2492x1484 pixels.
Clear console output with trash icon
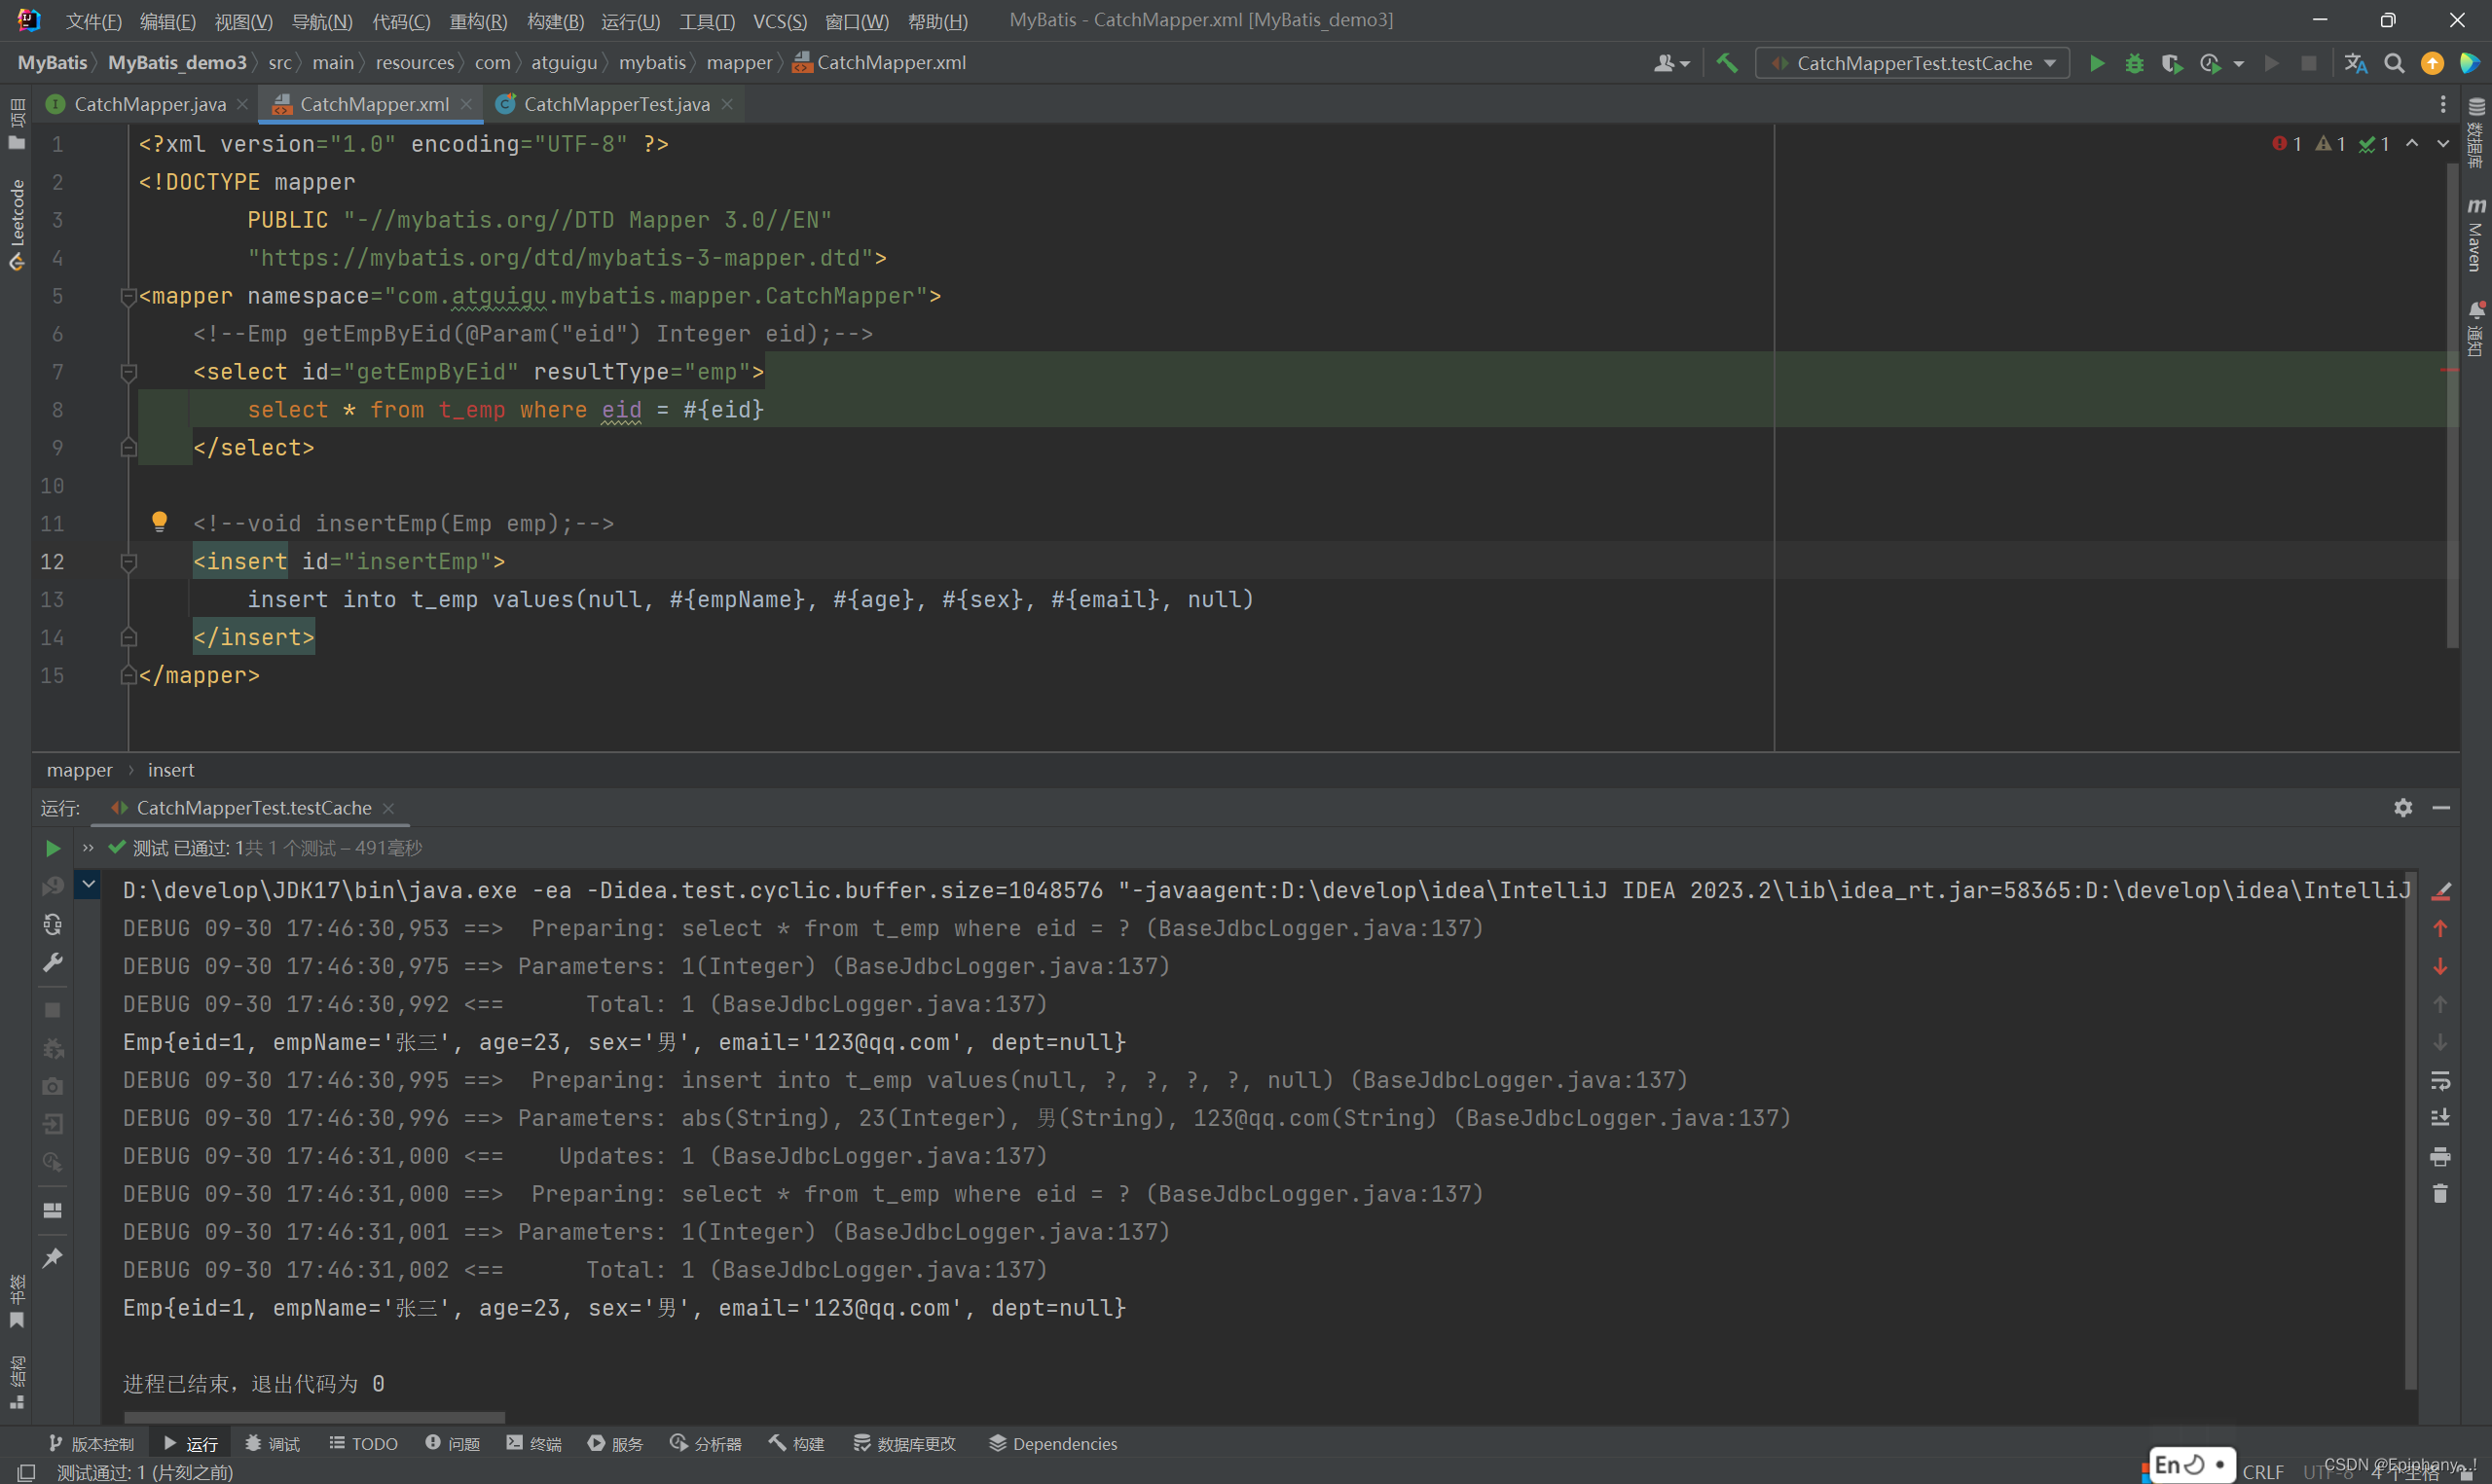click(2440, 1194)
